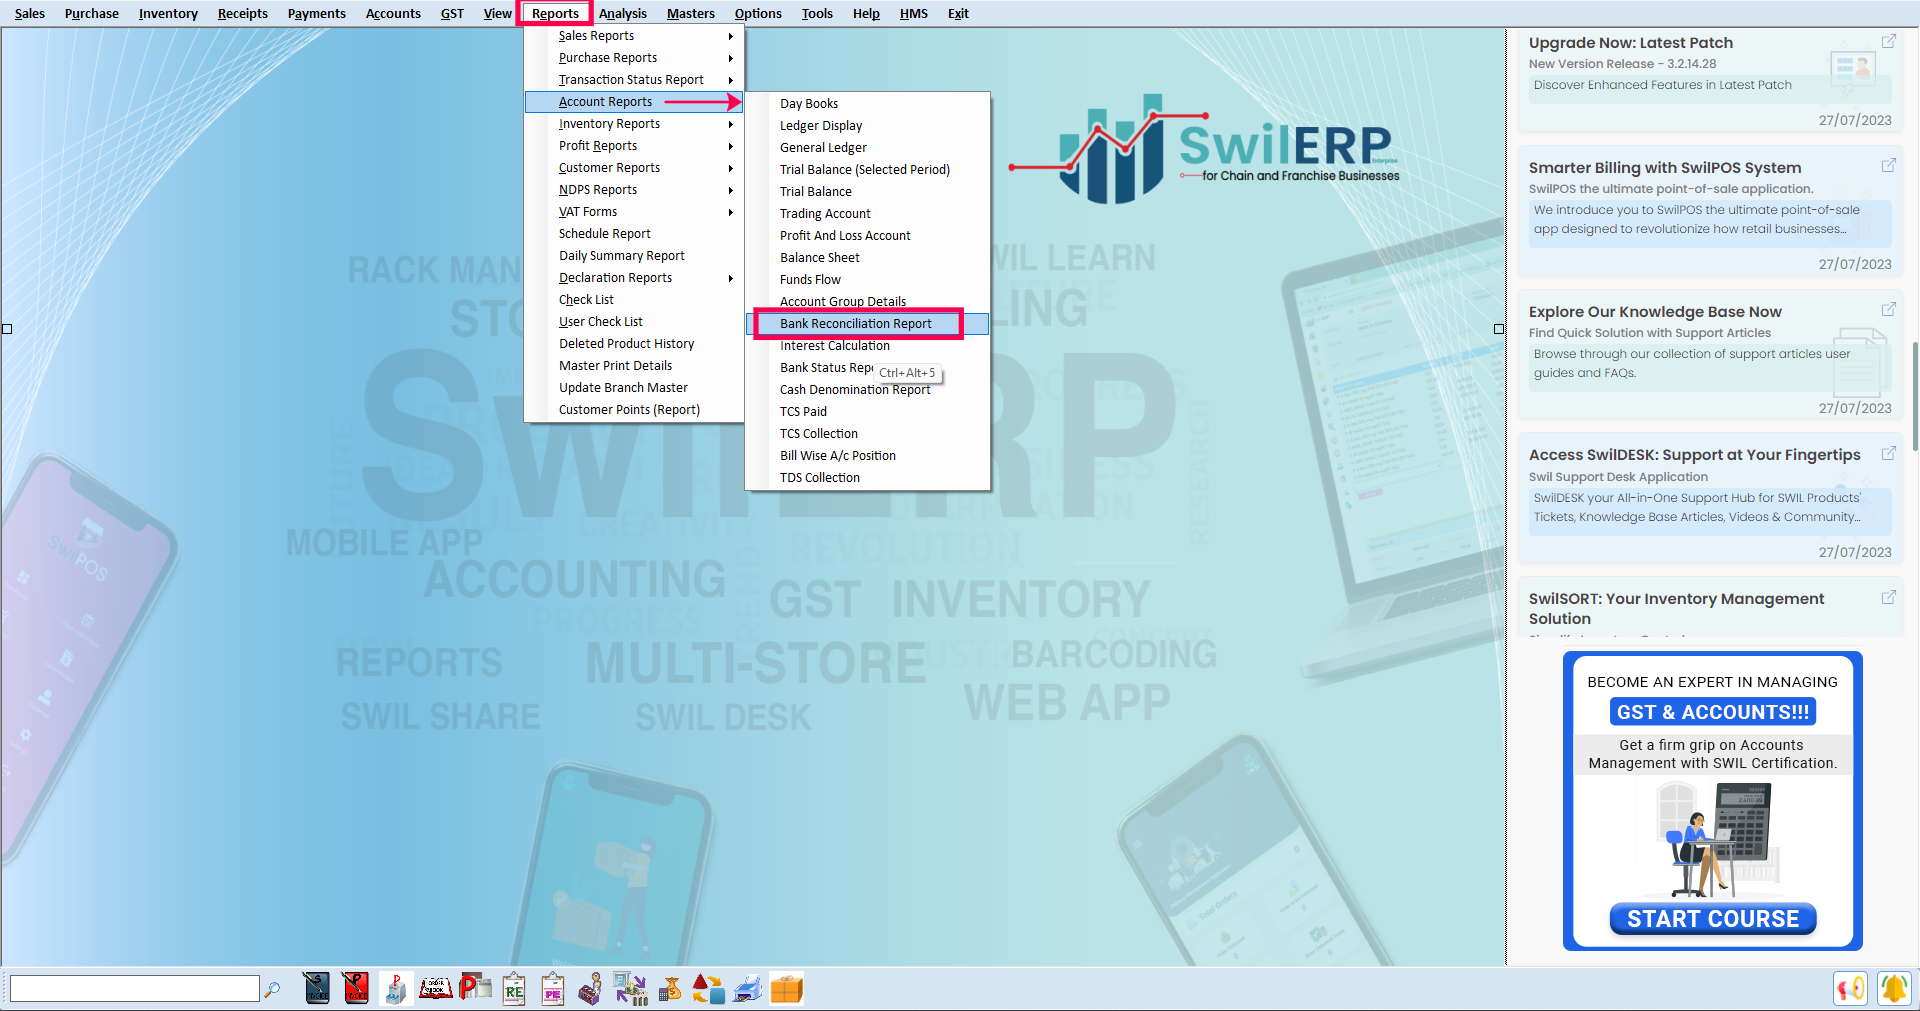This screenshot has height=1011, width=1920.
Task: Open Bill Wise A/c Position
Action: click(867, 456)
